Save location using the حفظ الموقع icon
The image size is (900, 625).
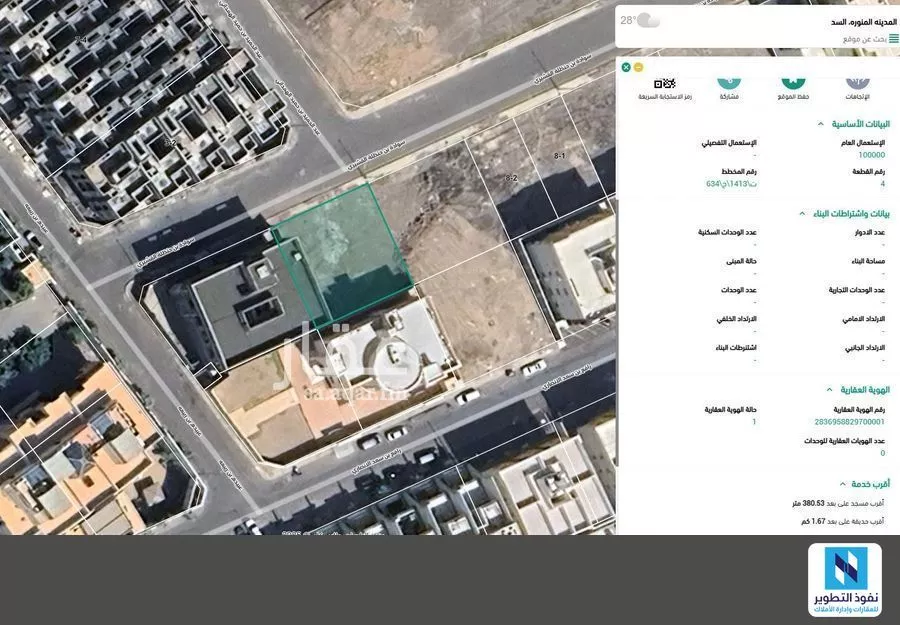pos(790,84)
